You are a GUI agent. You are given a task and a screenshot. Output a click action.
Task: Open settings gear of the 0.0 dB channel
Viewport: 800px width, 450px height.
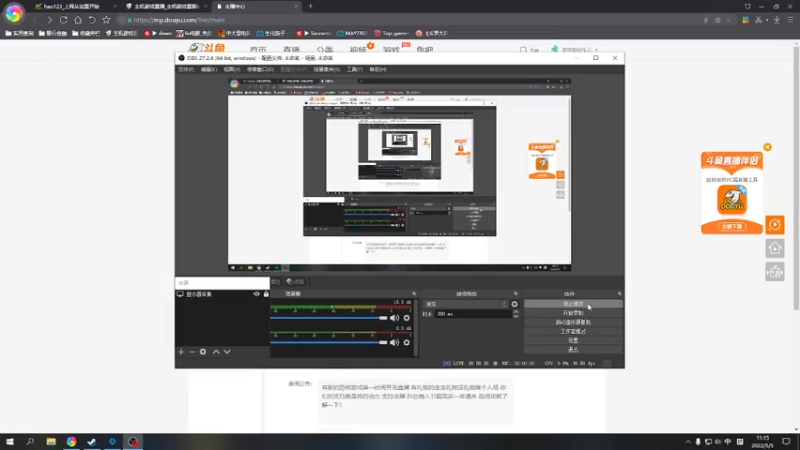(407, 342)
